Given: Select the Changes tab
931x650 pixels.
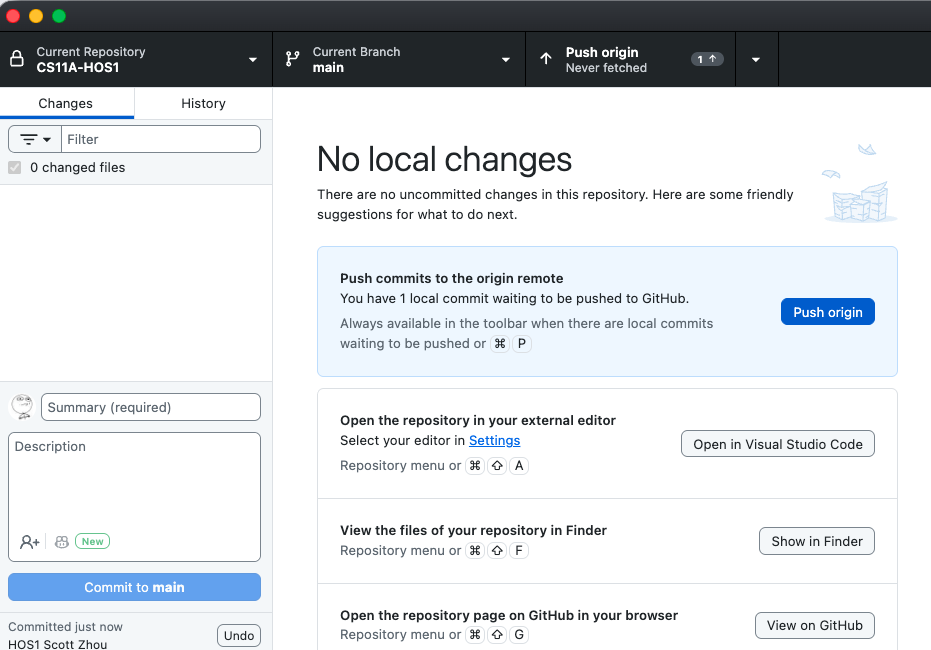Looking at the screenshot, I should [x=66, y=103].
